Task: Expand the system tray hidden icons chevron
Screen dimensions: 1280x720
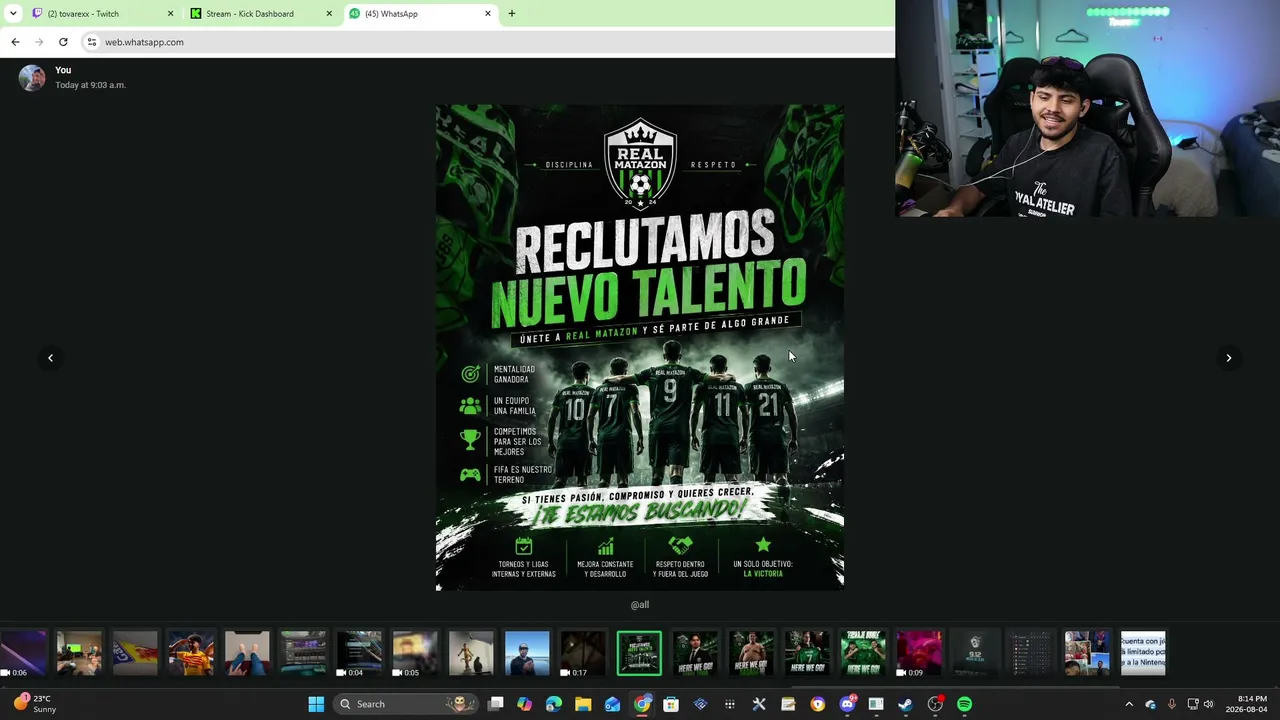Action: 1129,704
